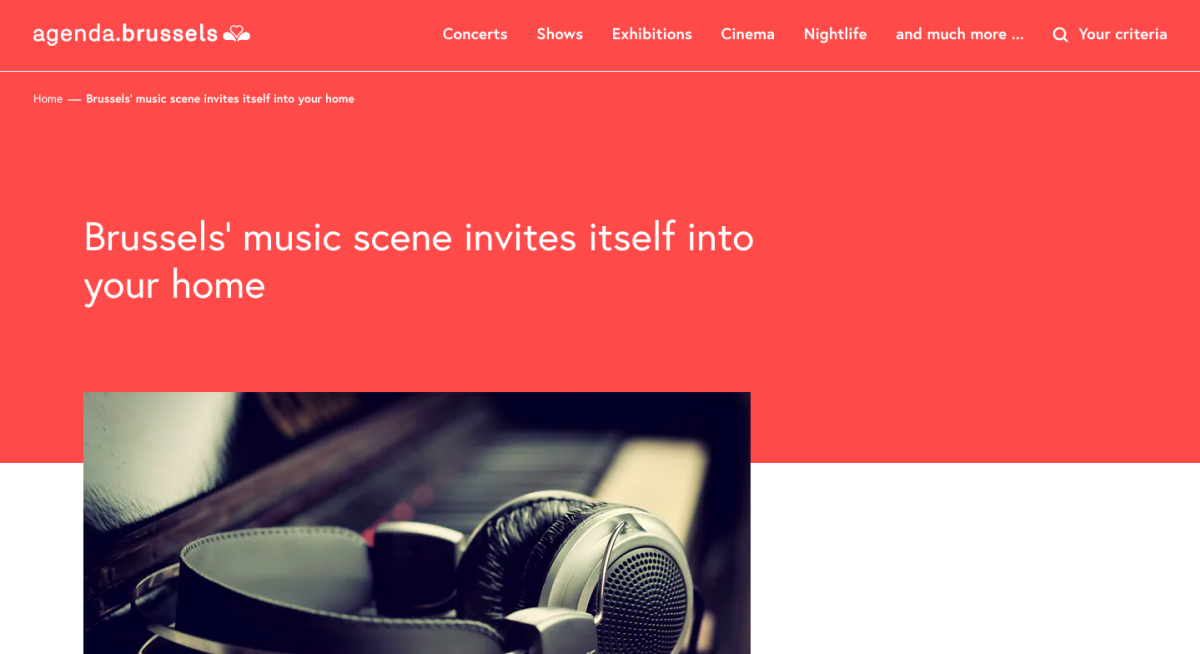Open the Nightlife section

(835, 34)
